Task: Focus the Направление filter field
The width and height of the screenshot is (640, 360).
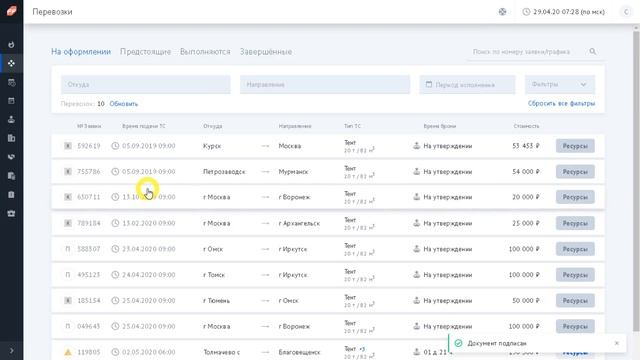Action: (x=325, y=84)
